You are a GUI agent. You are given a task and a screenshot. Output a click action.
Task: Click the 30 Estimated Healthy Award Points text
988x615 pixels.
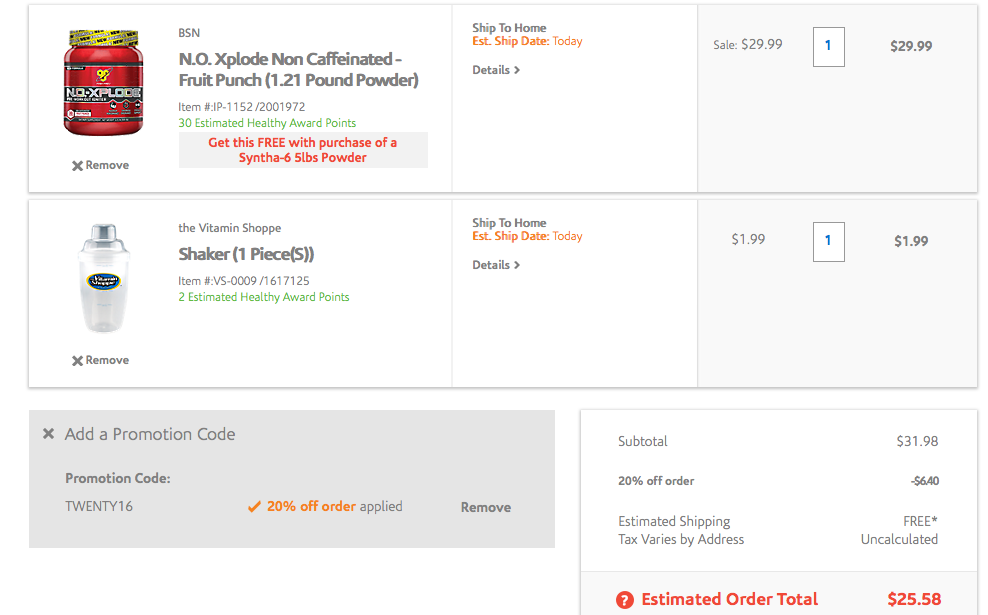(267, 123)
